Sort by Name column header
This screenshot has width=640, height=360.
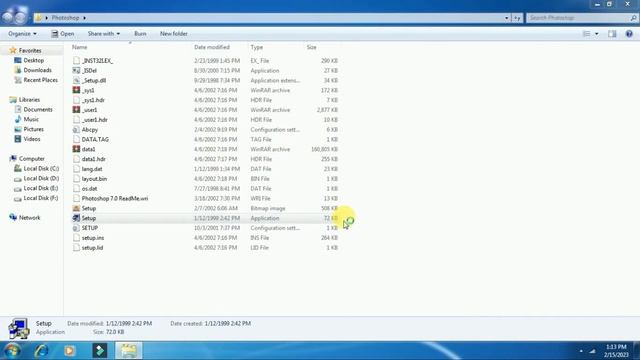[x=80, y=47]
